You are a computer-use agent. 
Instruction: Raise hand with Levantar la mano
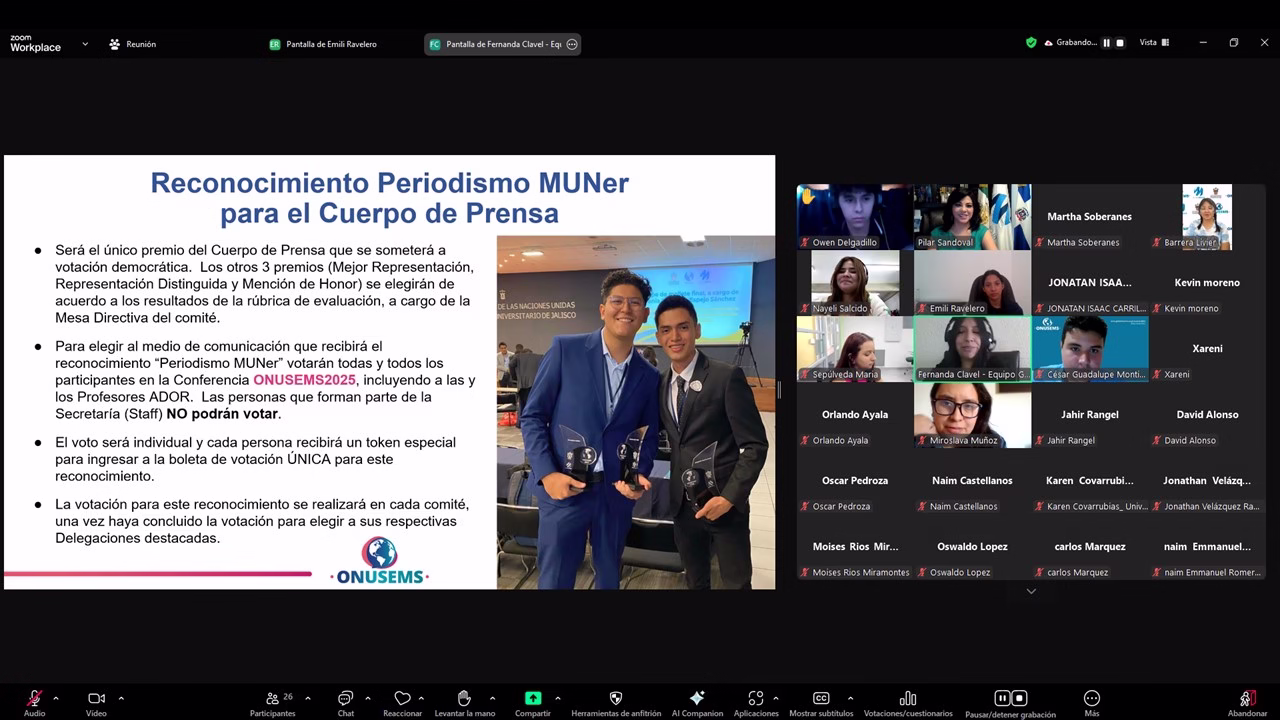pos(464,699)
